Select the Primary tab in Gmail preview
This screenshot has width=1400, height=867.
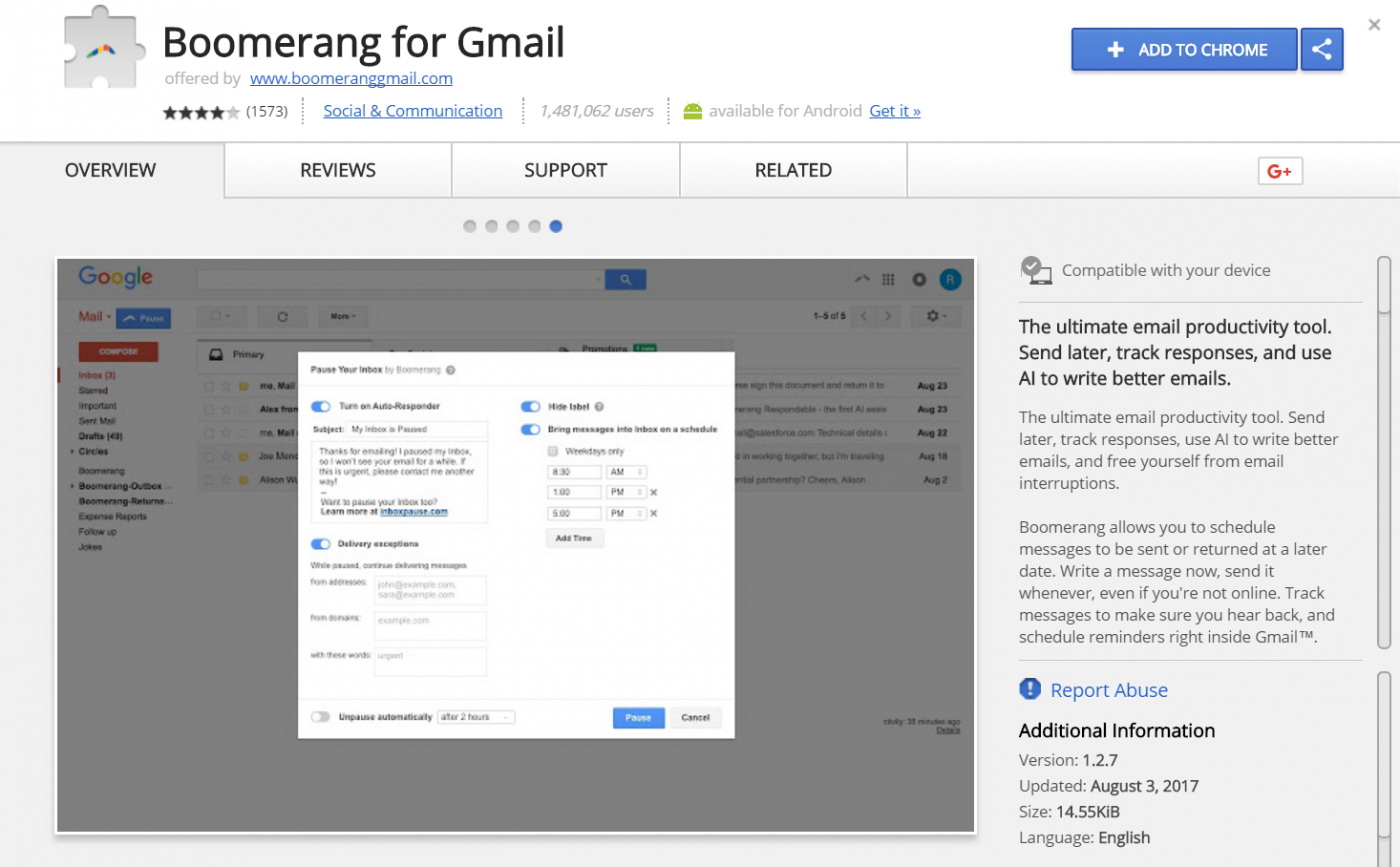[x=248, y=354]
